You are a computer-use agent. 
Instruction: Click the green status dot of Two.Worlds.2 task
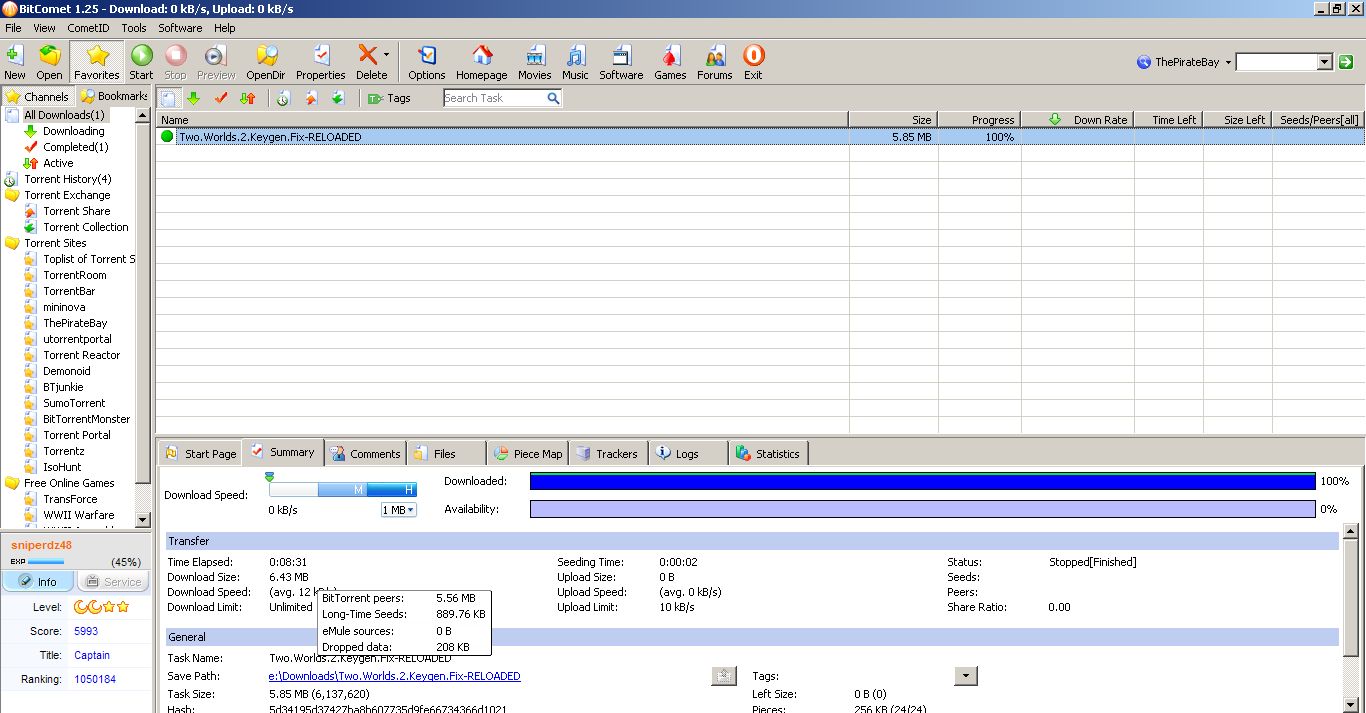[x=167, y=137]
